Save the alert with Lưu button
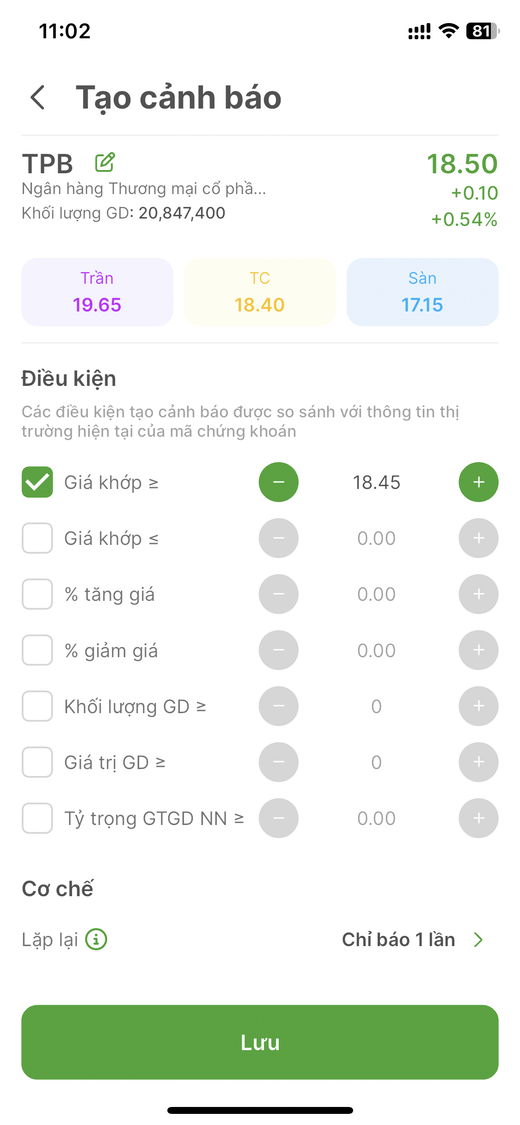Screen dimensions: 520x1125 pyautogui.click(x=260, y=1042)
